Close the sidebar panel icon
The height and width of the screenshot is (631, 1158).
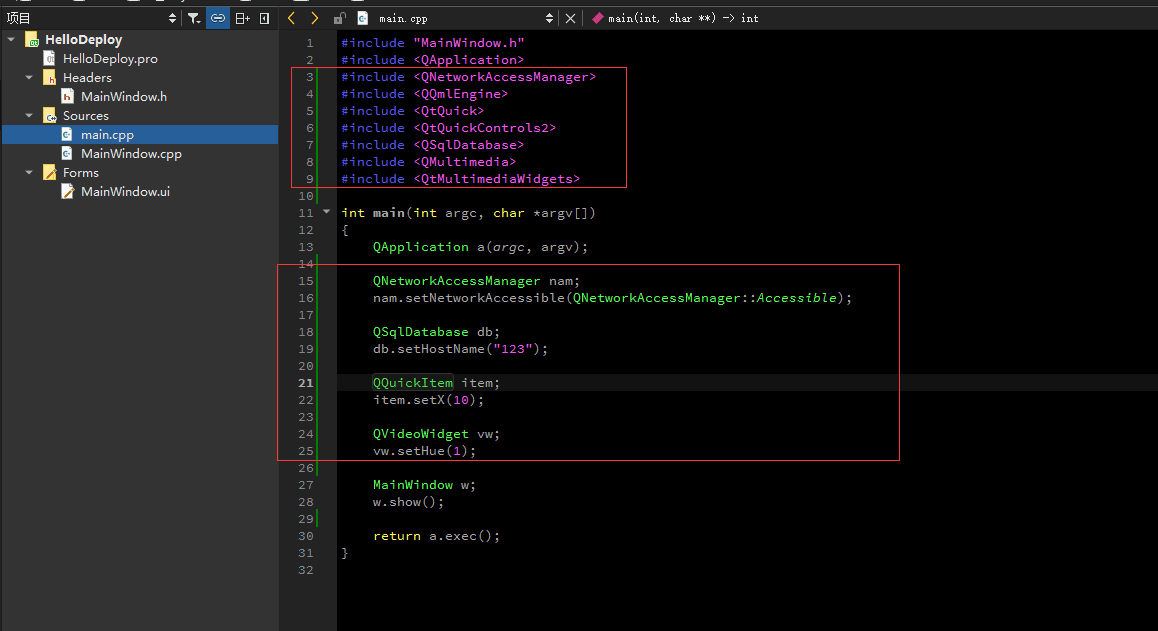coord(264,18)
